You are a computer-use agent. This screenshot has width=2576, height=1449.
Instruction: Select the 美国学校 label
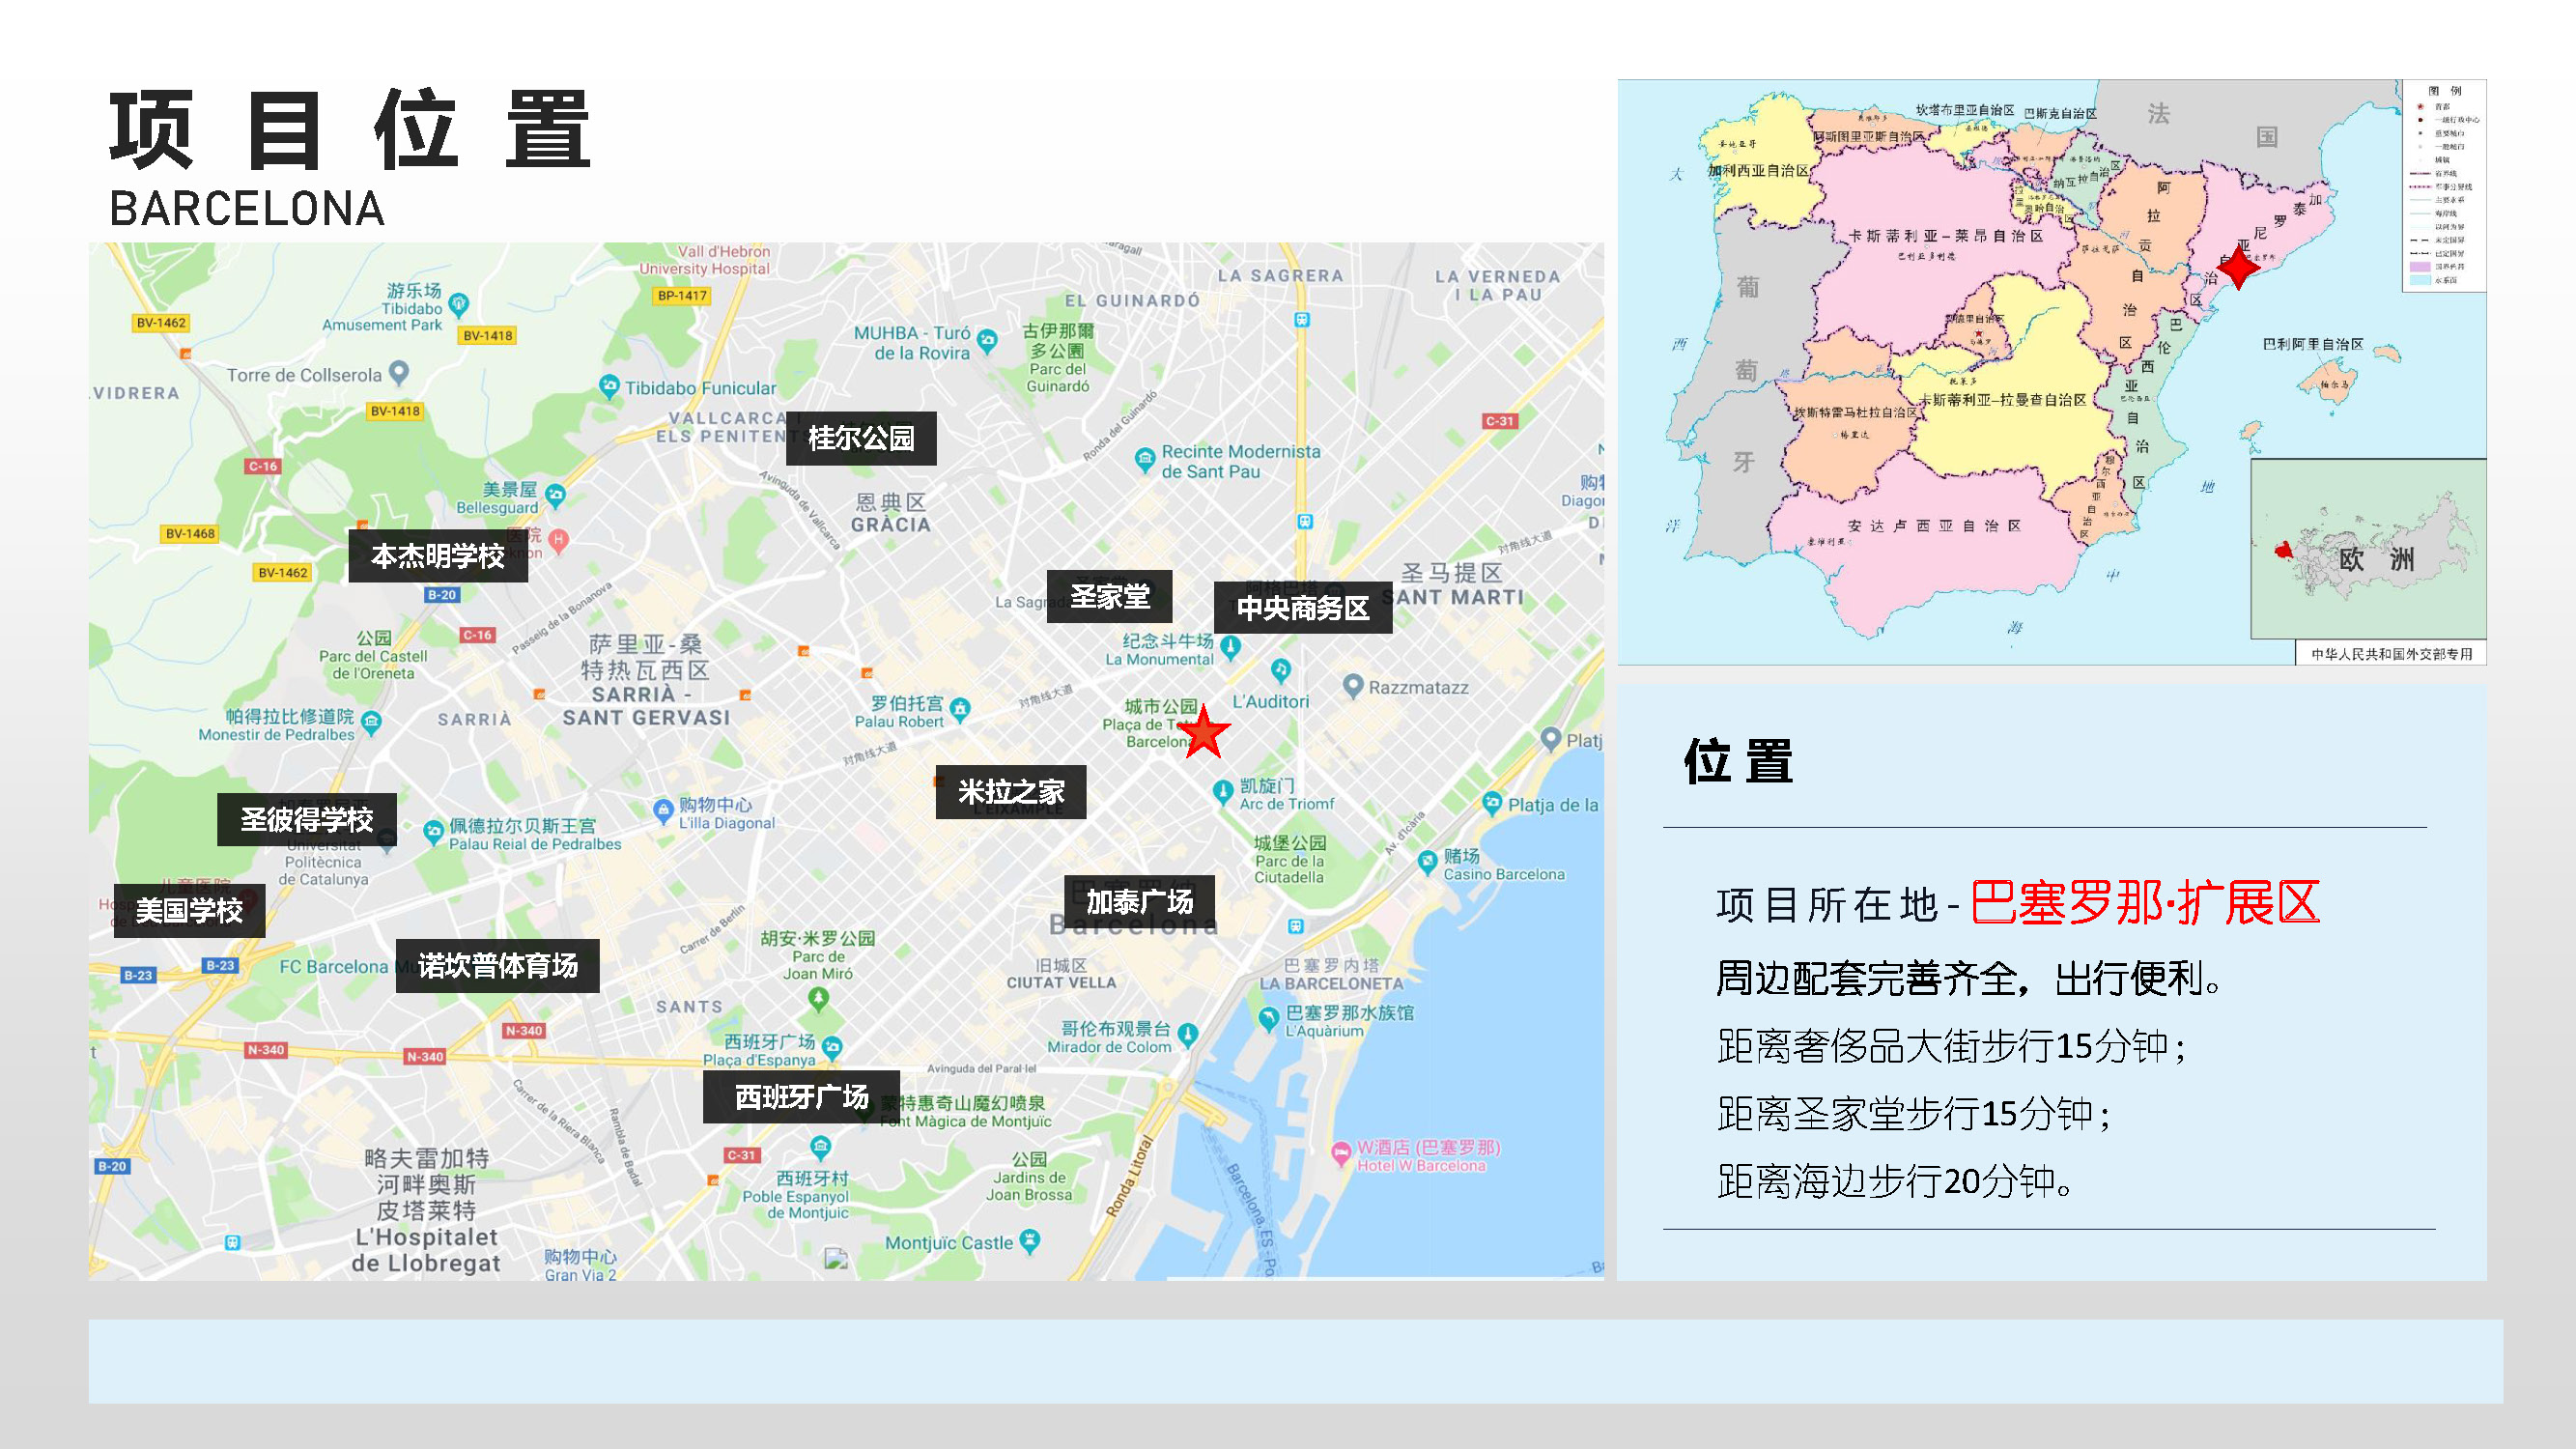pos(189,911)
